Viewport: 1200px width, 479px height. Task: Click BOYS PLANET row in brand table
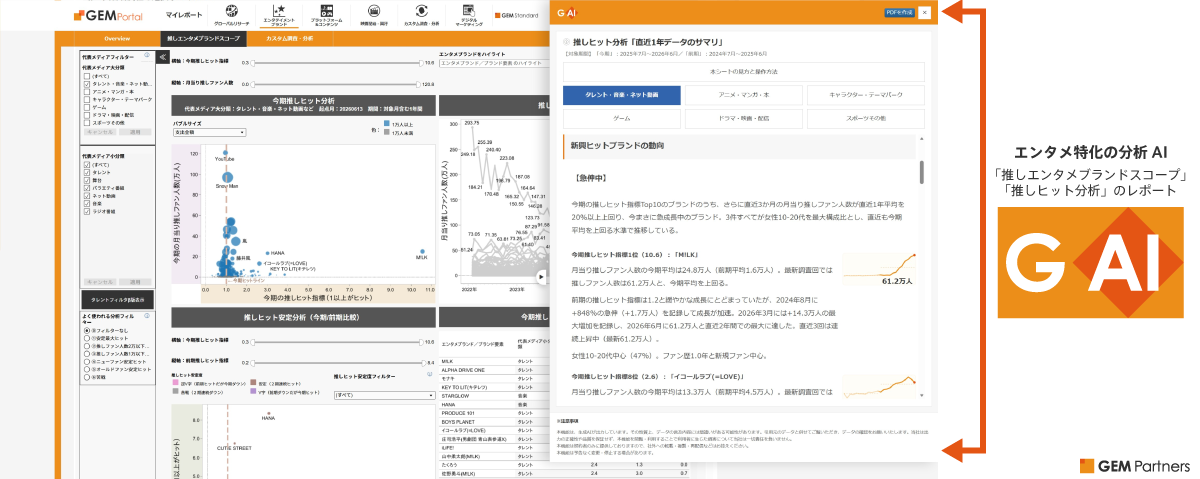(x=494, y=422)
